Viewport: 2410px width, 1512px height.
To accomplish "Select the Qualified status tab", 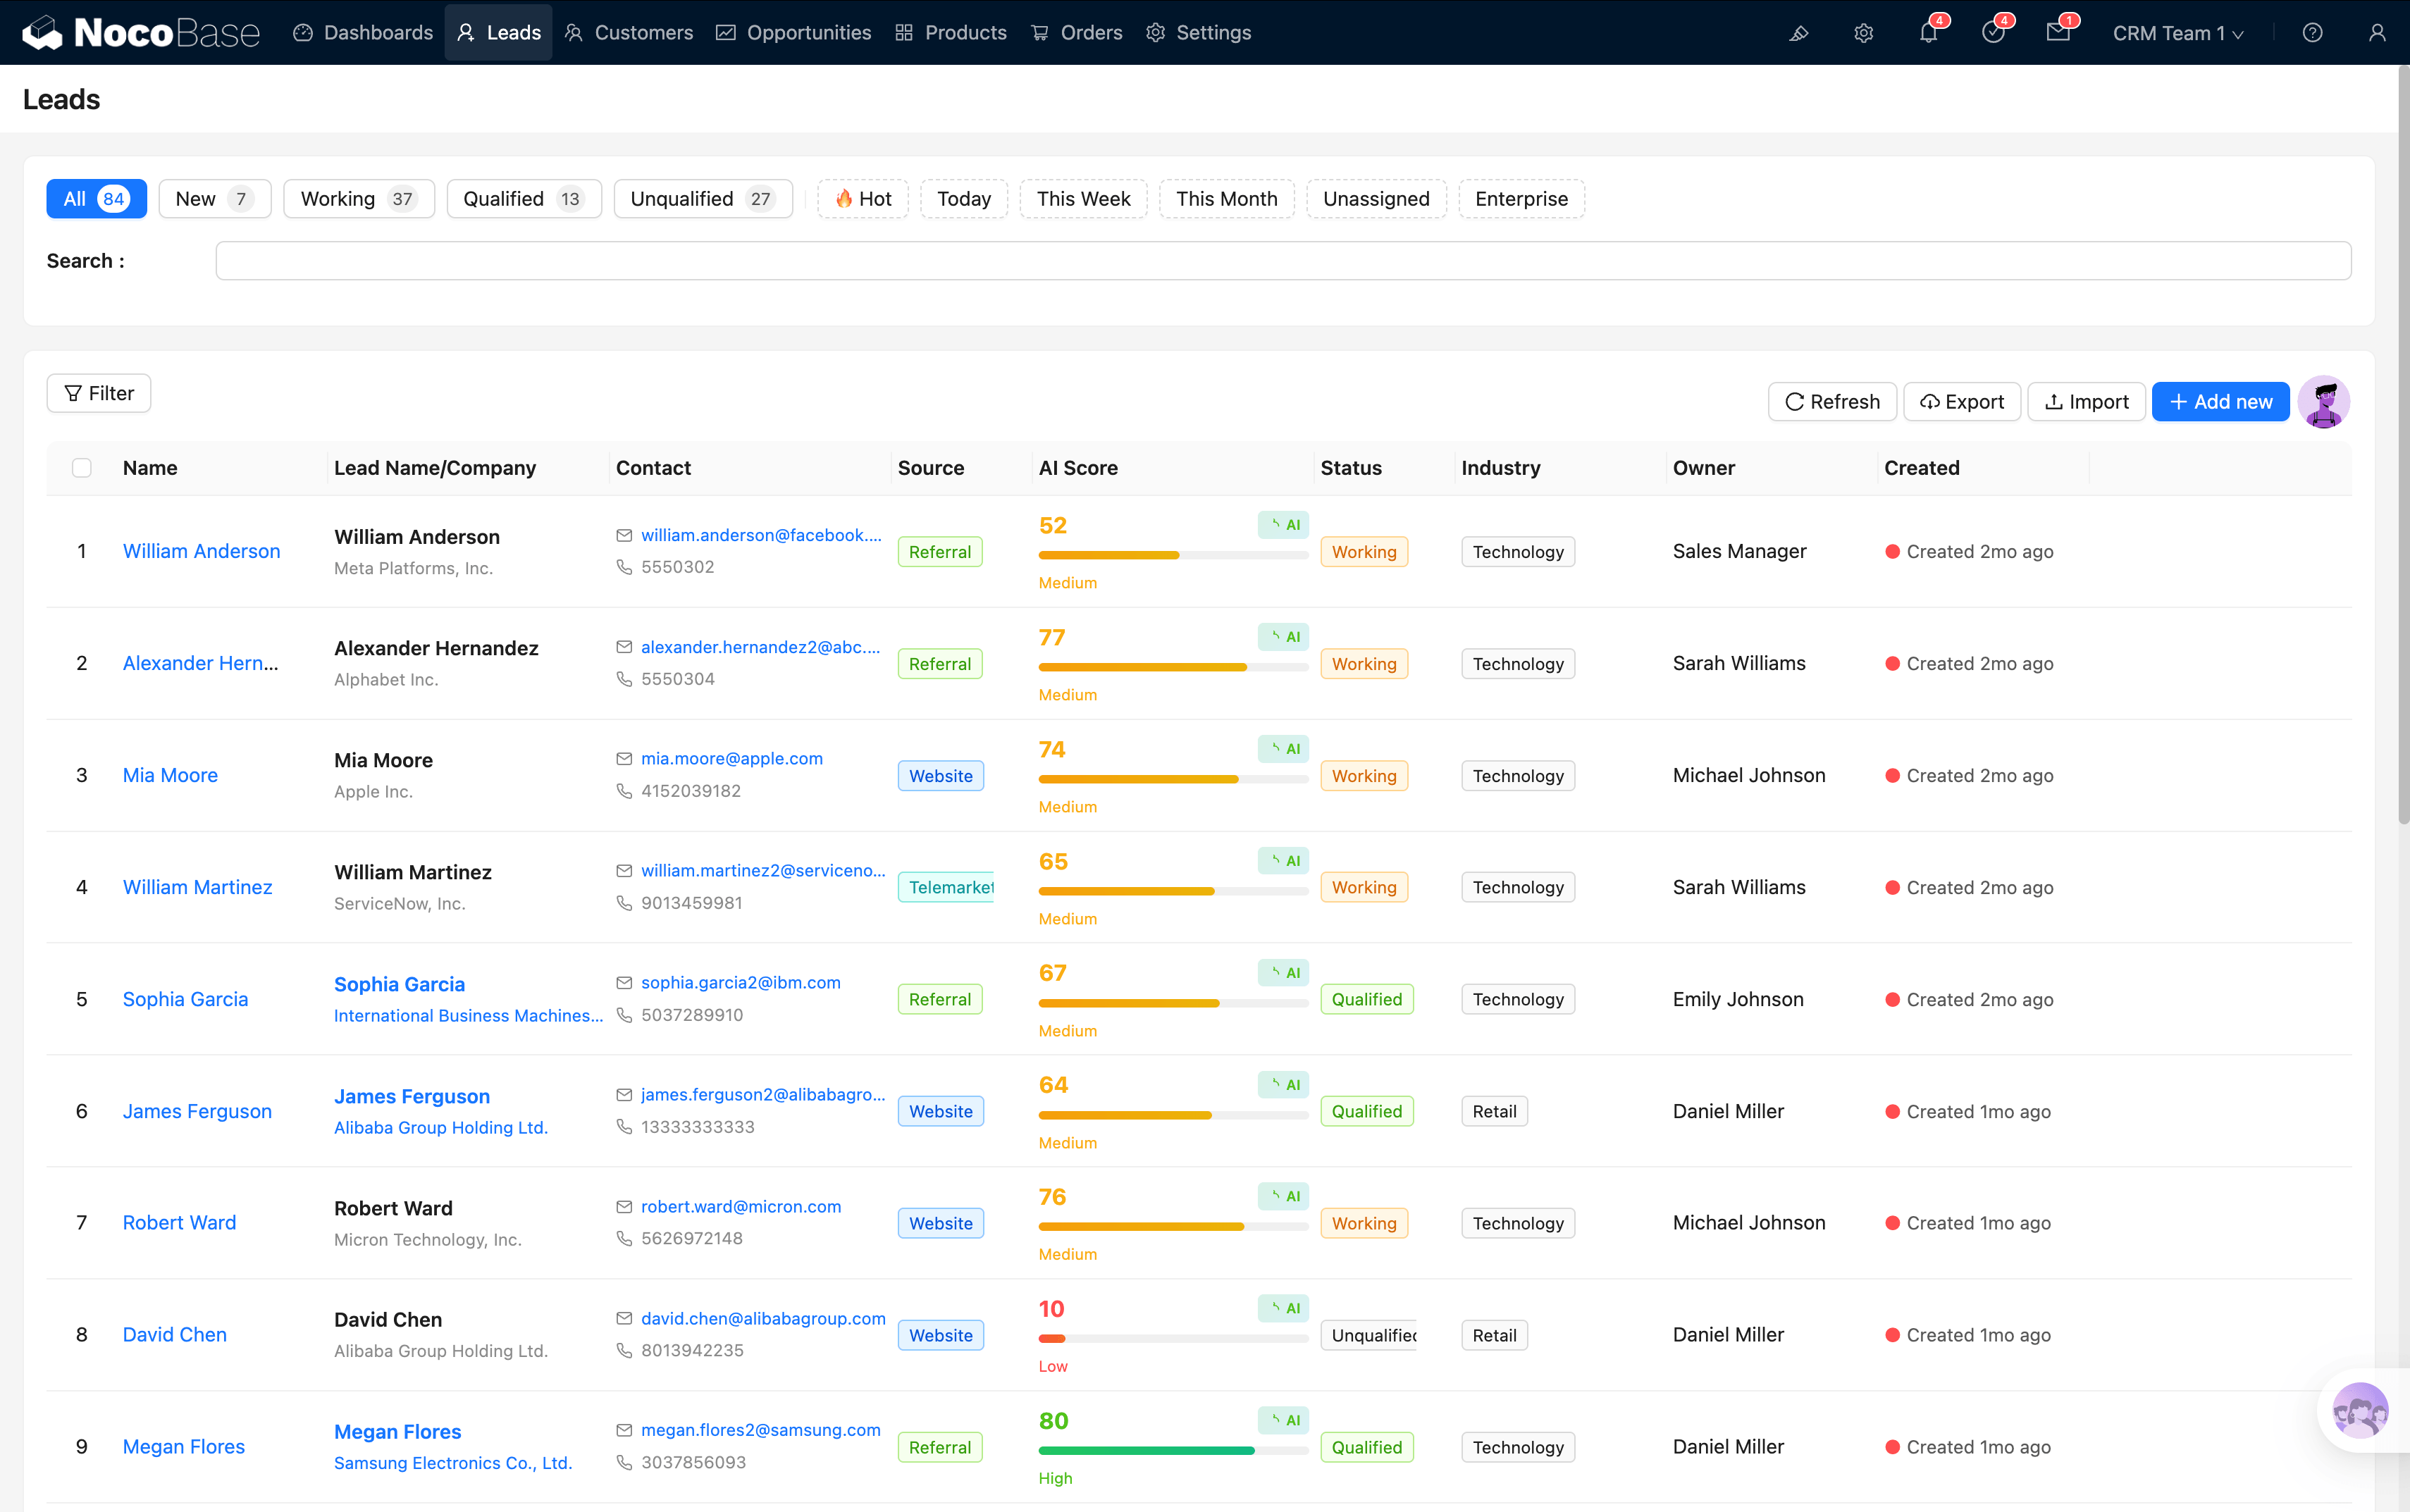I will tap(523, 199).
